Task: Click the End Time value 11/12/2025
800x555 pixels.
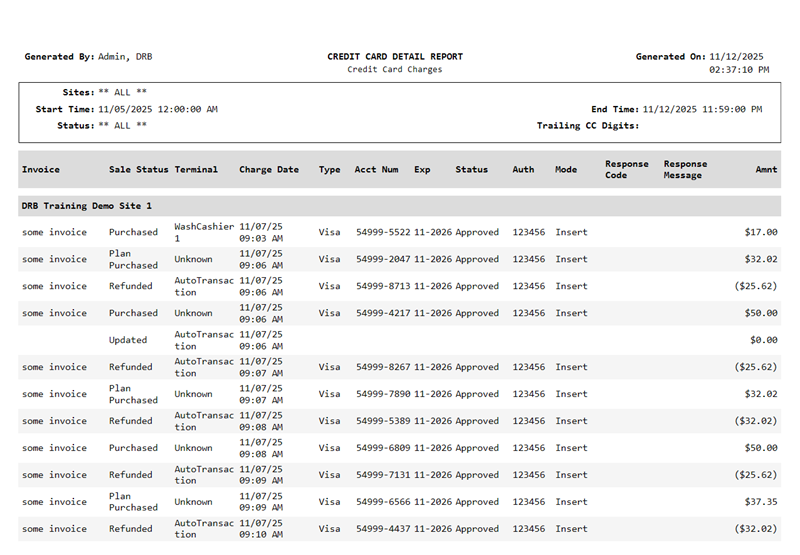Action: point(702,109)
